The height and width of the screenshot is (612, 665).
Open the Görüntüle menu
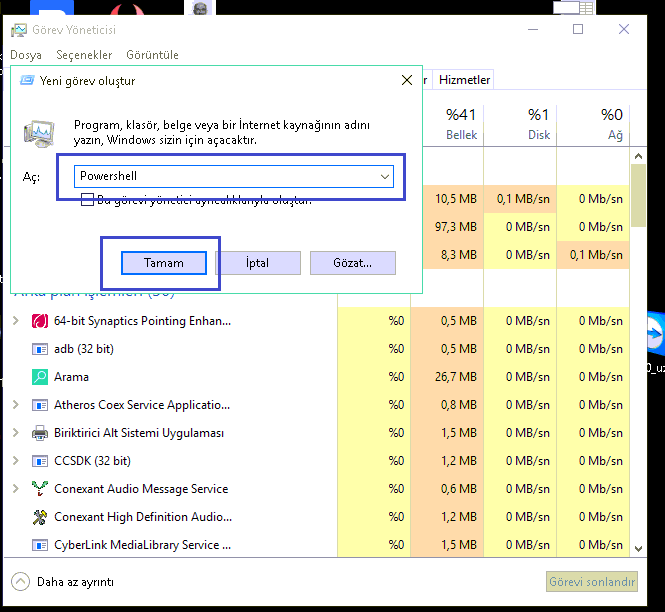click(x=152, y=55)
